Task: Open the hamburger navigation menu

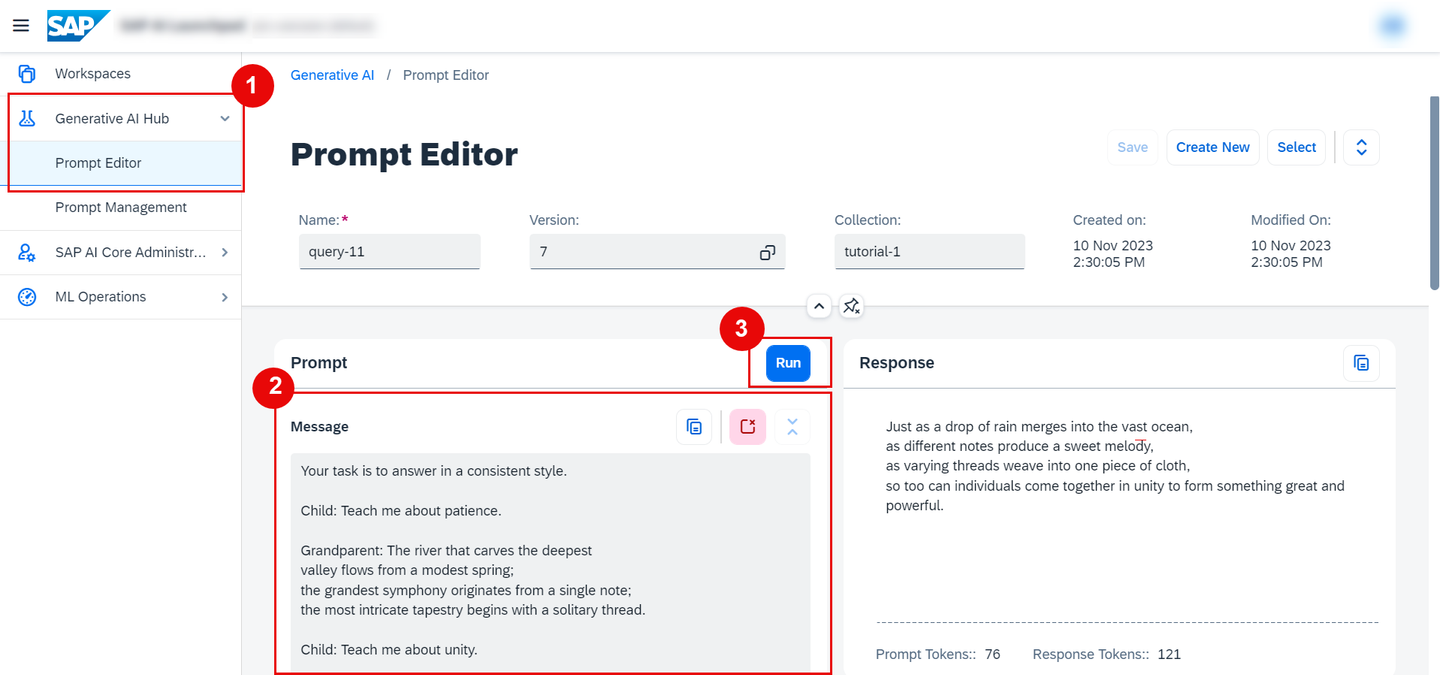Action: point(20,25)
